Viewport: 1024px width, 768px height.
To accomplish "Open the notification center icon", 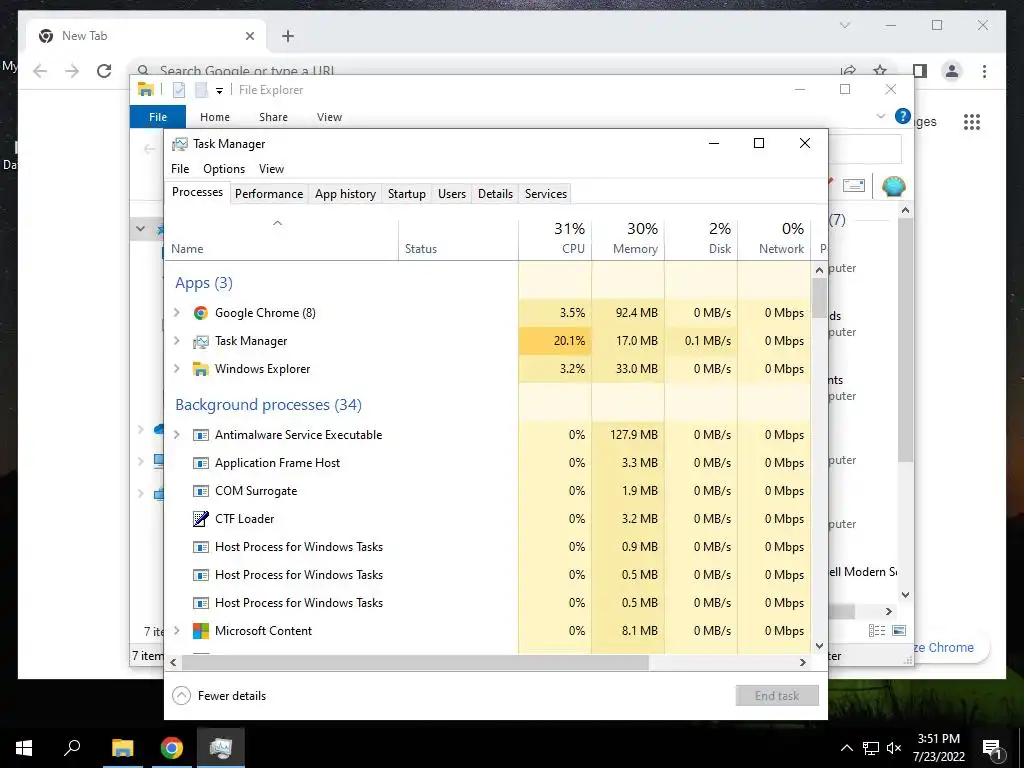I will click(992, 748).
